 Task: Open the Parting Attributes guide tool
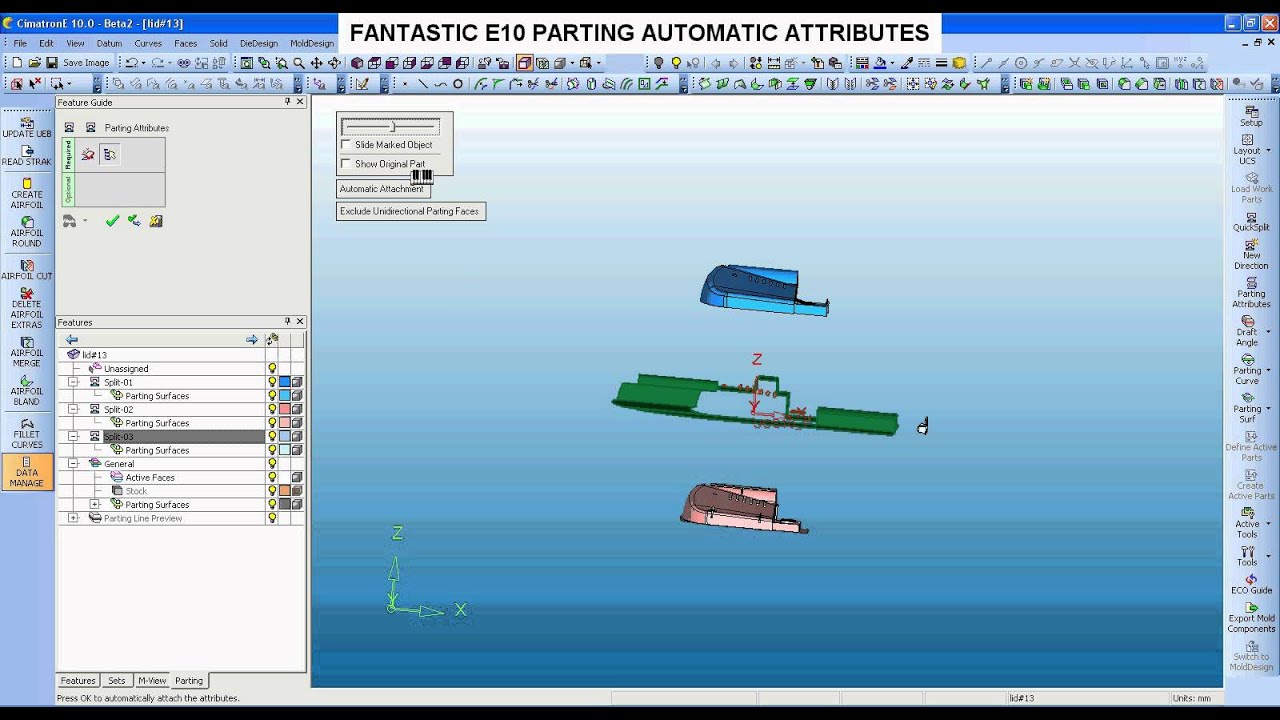(1251, 294)
